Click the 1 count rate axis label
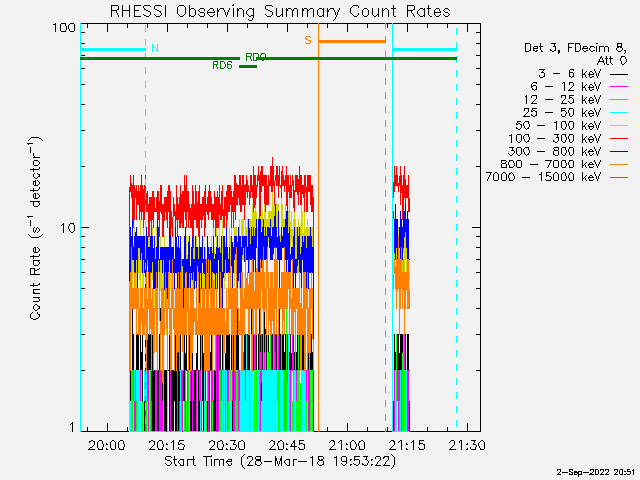 tap(73, 427)
